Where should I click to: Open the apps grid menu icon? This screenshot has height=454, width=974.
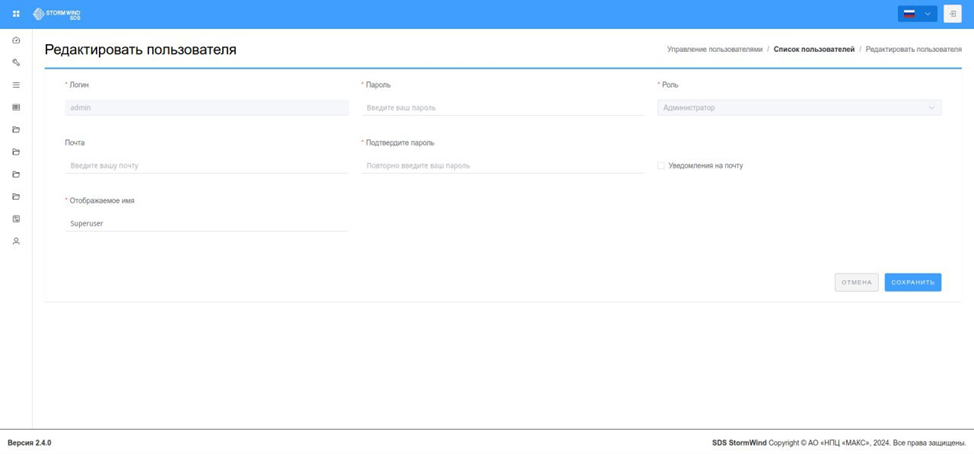click(16, 14)
